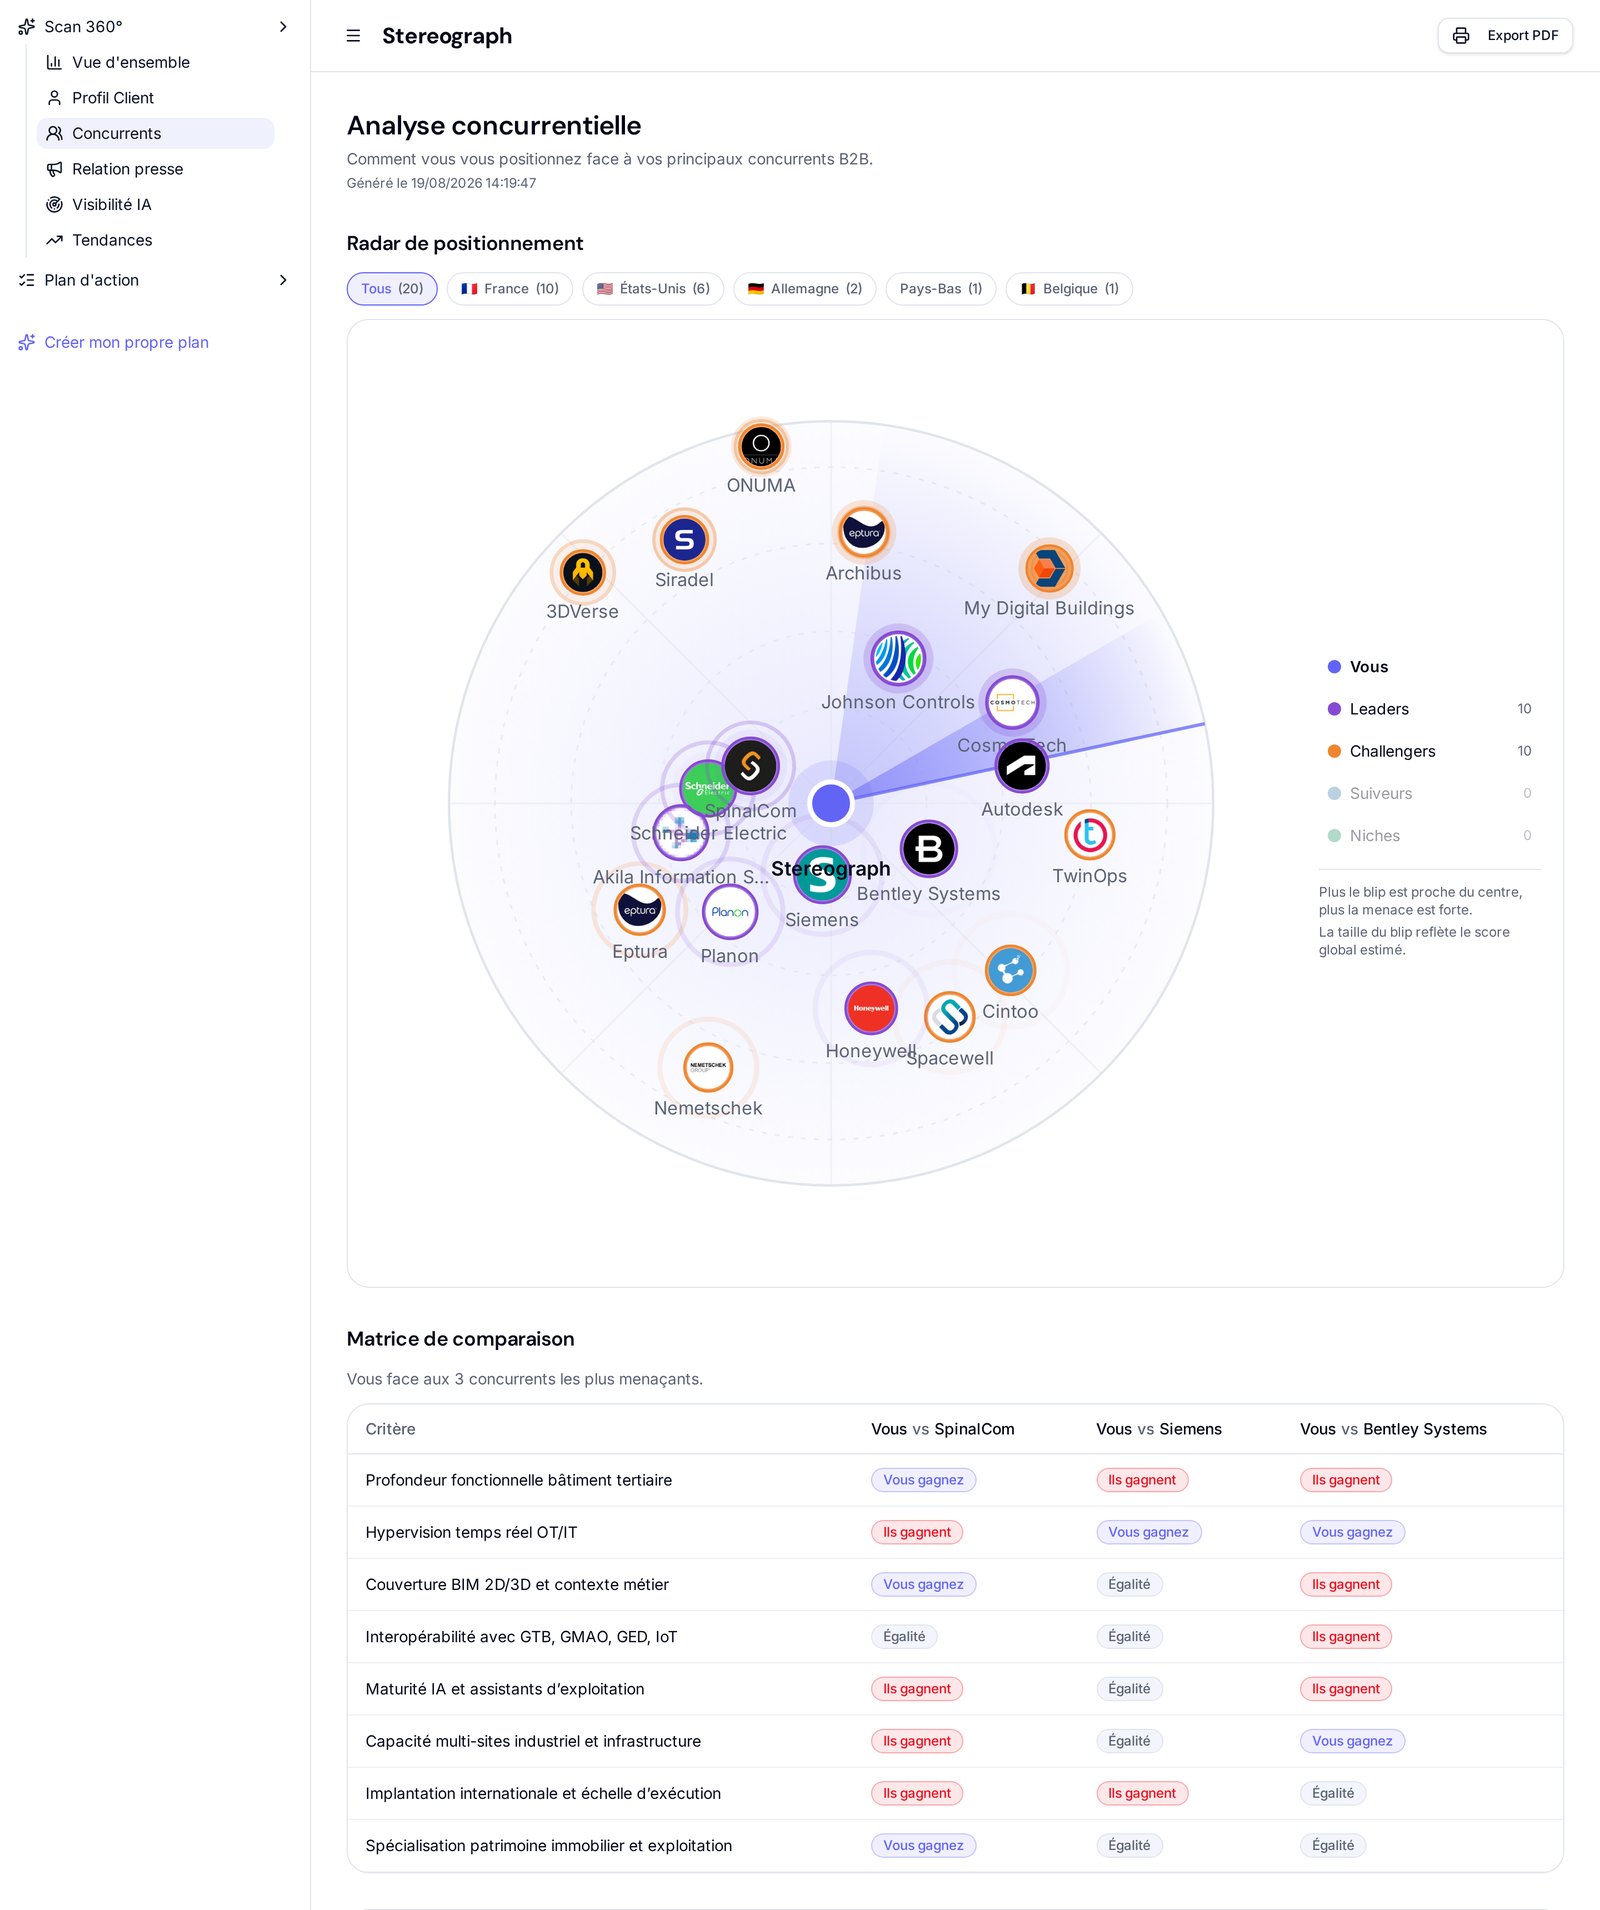Filter radar by Tous (20)
The width and height of the screenshot is (1600, 1910).
[392, 289]
